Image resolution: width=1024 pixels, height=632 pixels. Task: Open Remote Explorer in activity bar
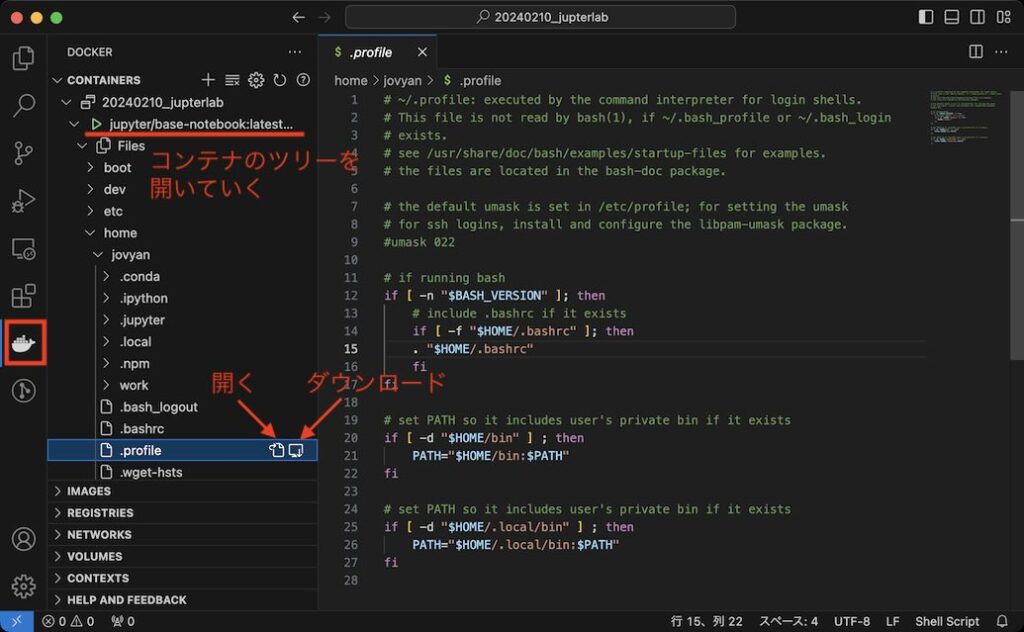click(x=23, y=249)
